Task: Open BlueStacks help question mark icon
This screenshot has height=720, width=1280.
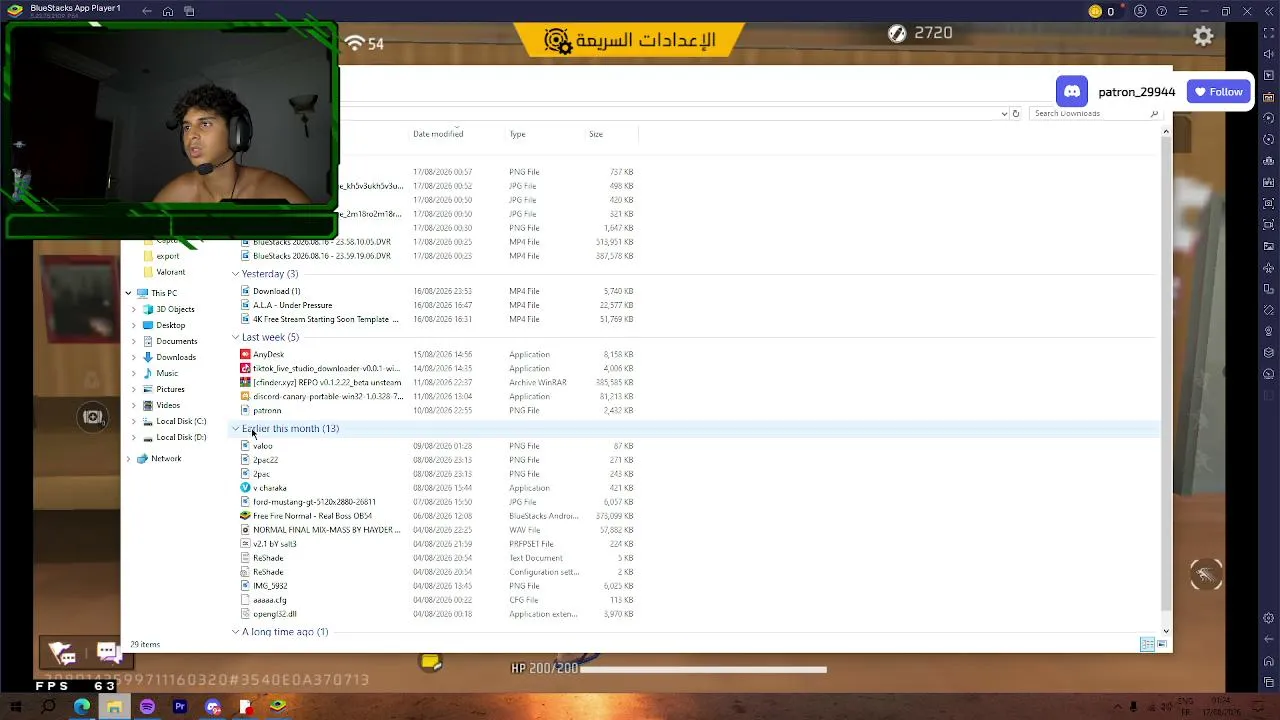Action: [x=1161, y=11]
